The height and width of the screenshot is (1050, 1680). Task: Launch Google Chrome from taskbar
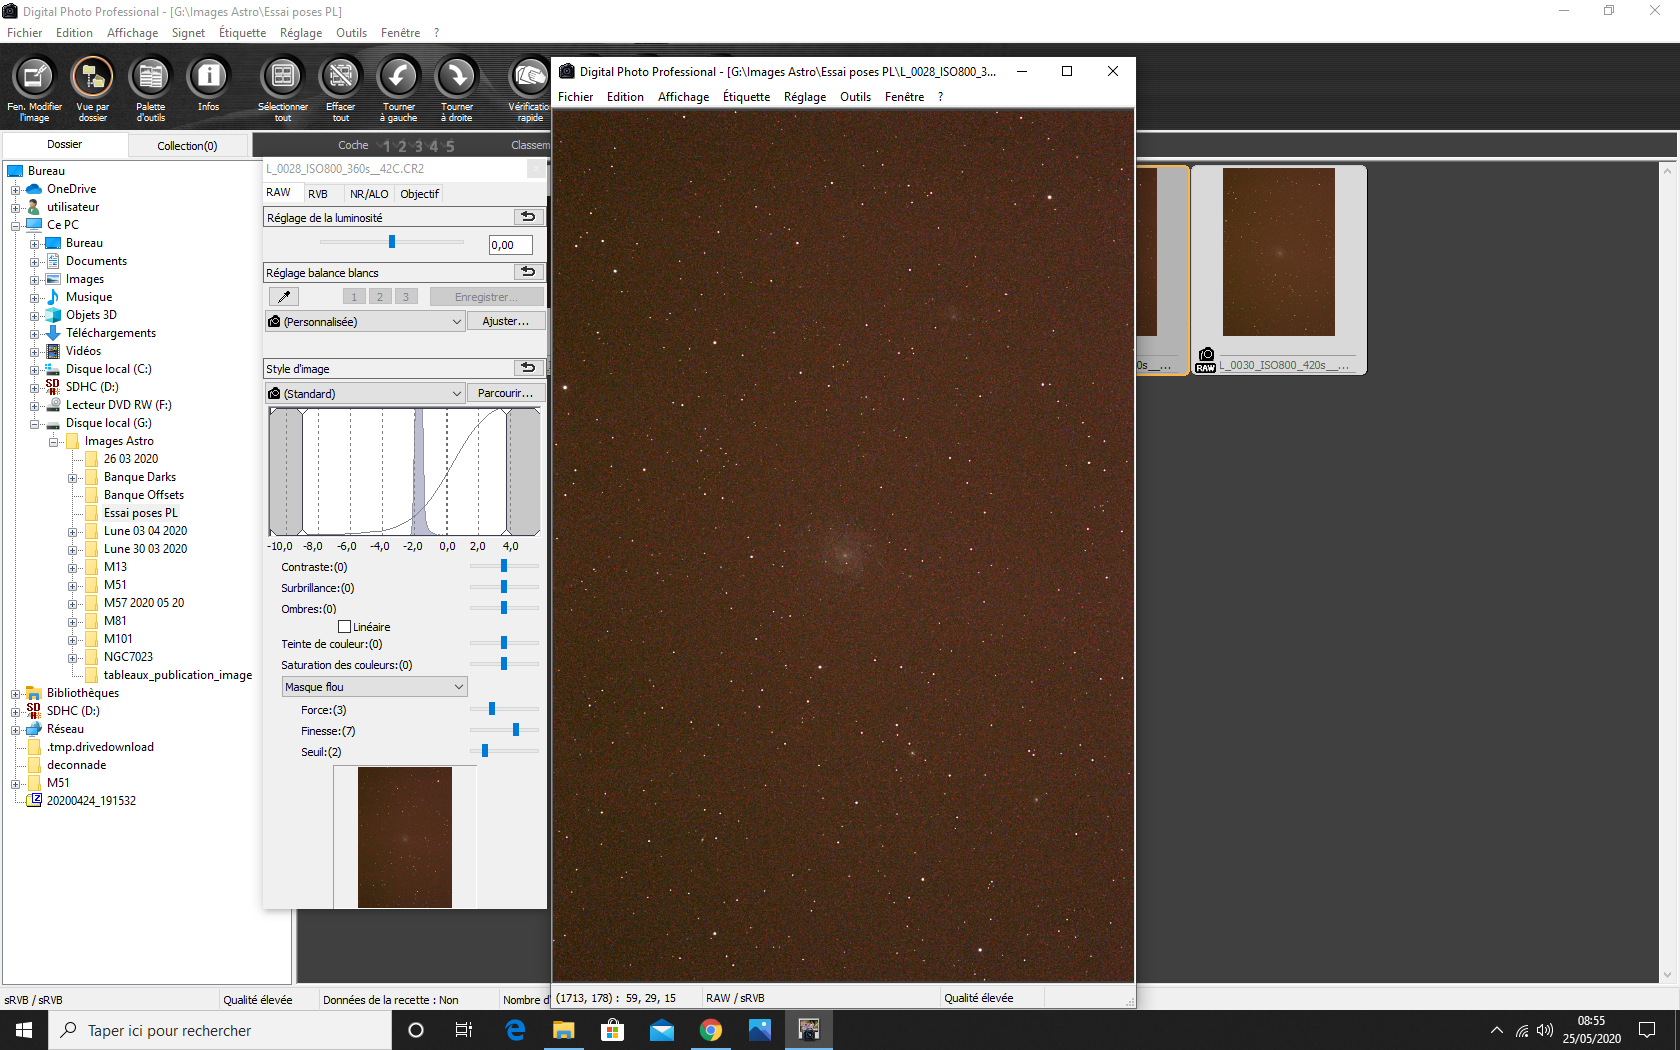coord(711,1030)
